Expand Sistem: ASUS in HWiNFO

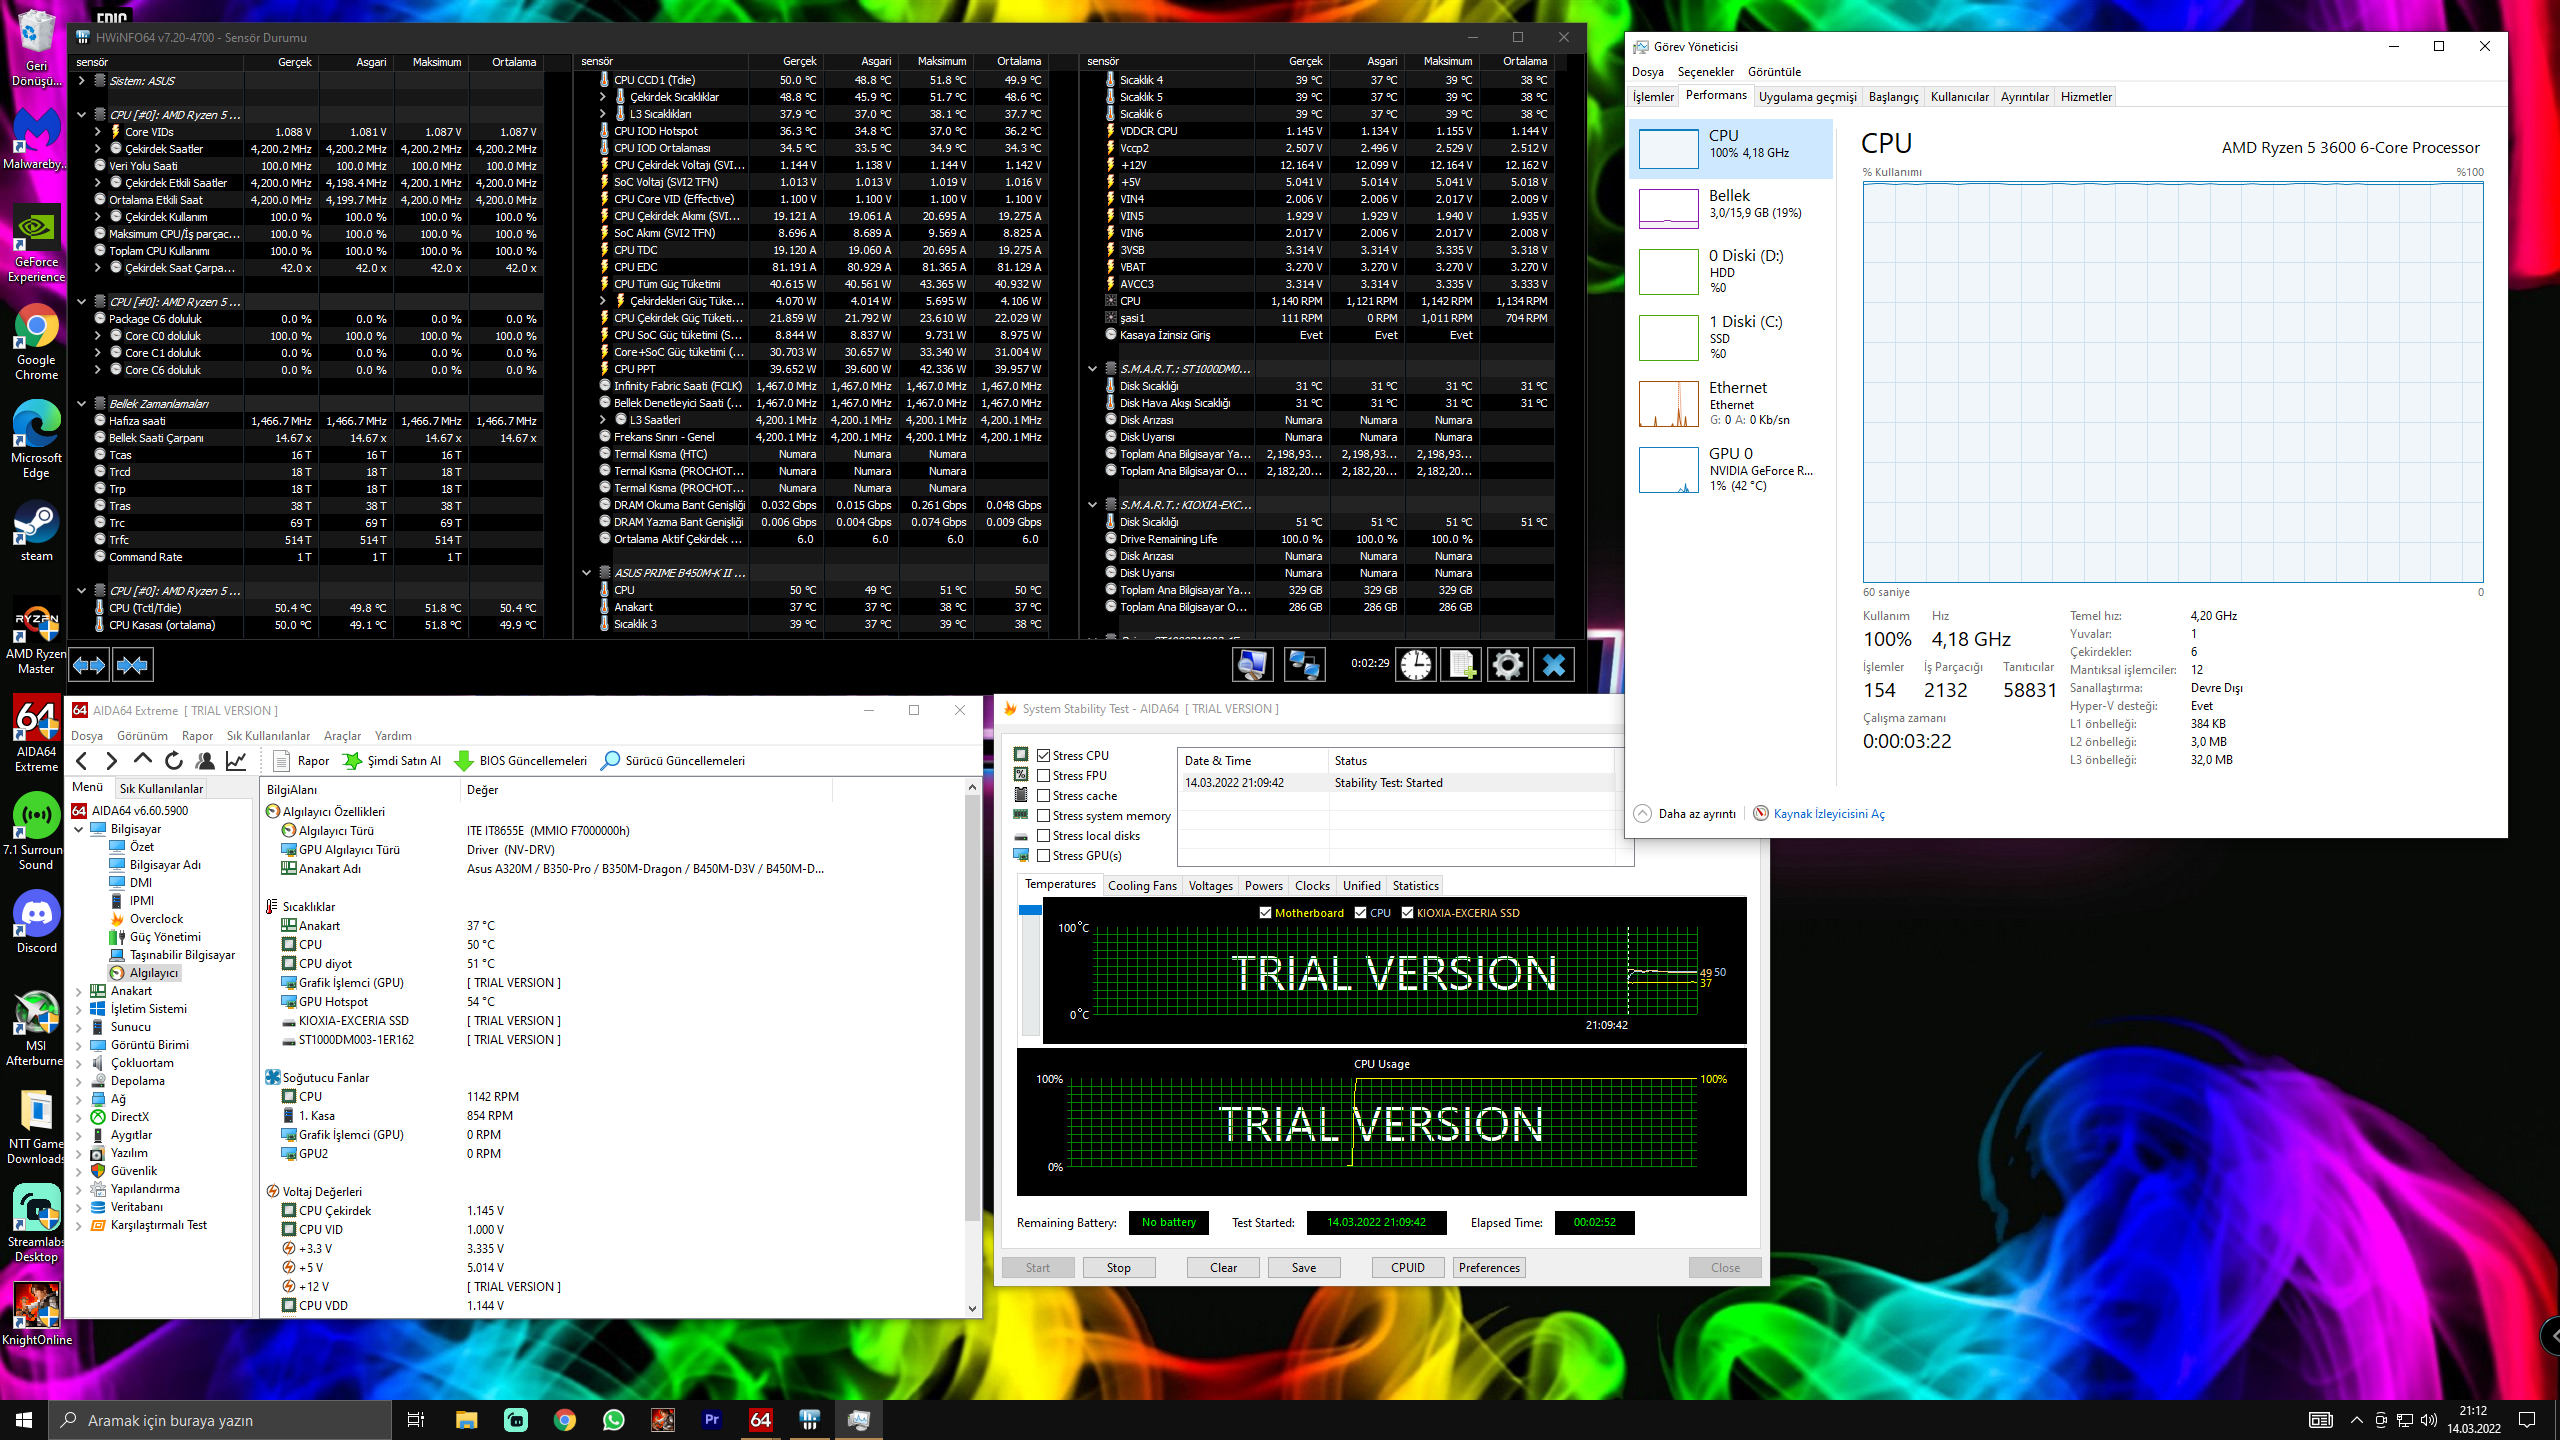point(82,81)
